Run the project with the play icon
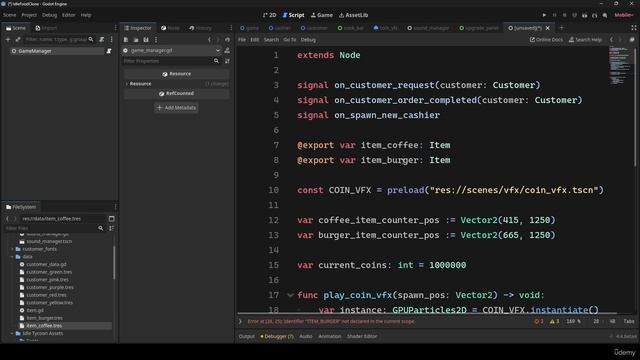This screenshot has height=360, width=640. 544,15
